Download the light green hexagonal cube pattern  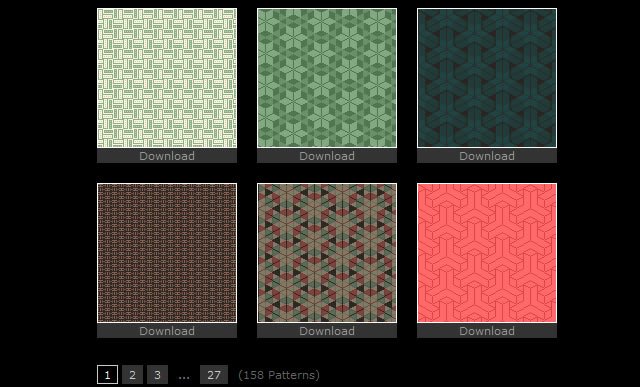[x=327, y=156]
